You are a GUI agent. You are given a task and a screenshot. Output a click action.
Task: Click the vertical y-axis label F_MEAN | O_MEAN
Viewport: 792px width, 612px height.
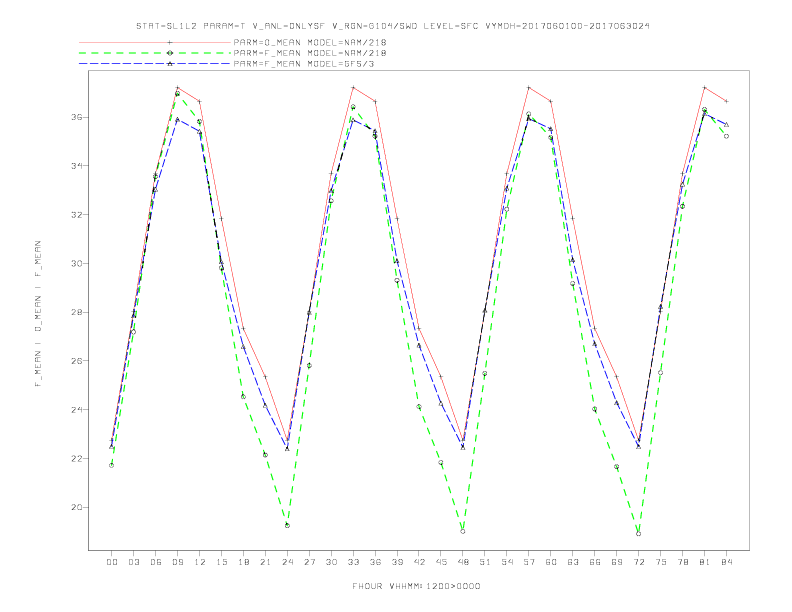point(38,314)
